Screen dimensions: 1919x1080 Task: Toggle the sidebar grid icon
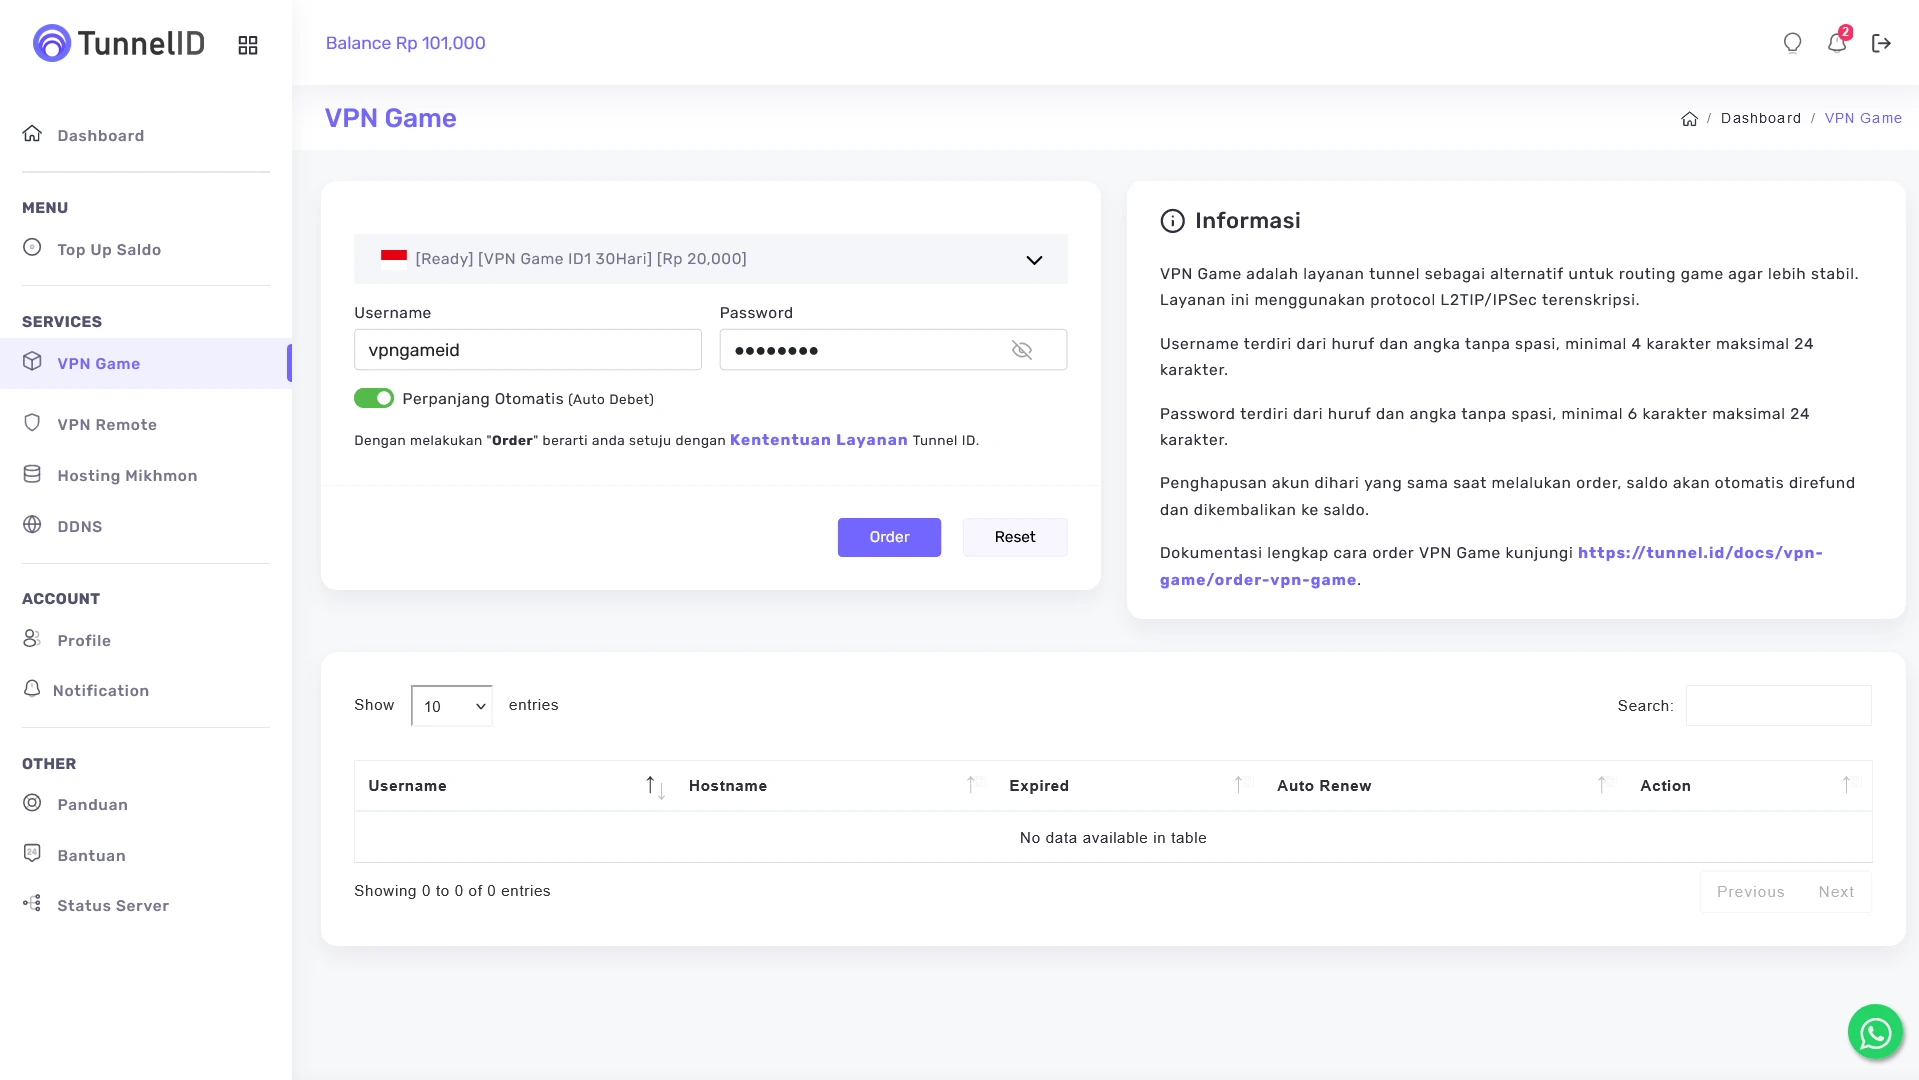click(x=248, y=45)
